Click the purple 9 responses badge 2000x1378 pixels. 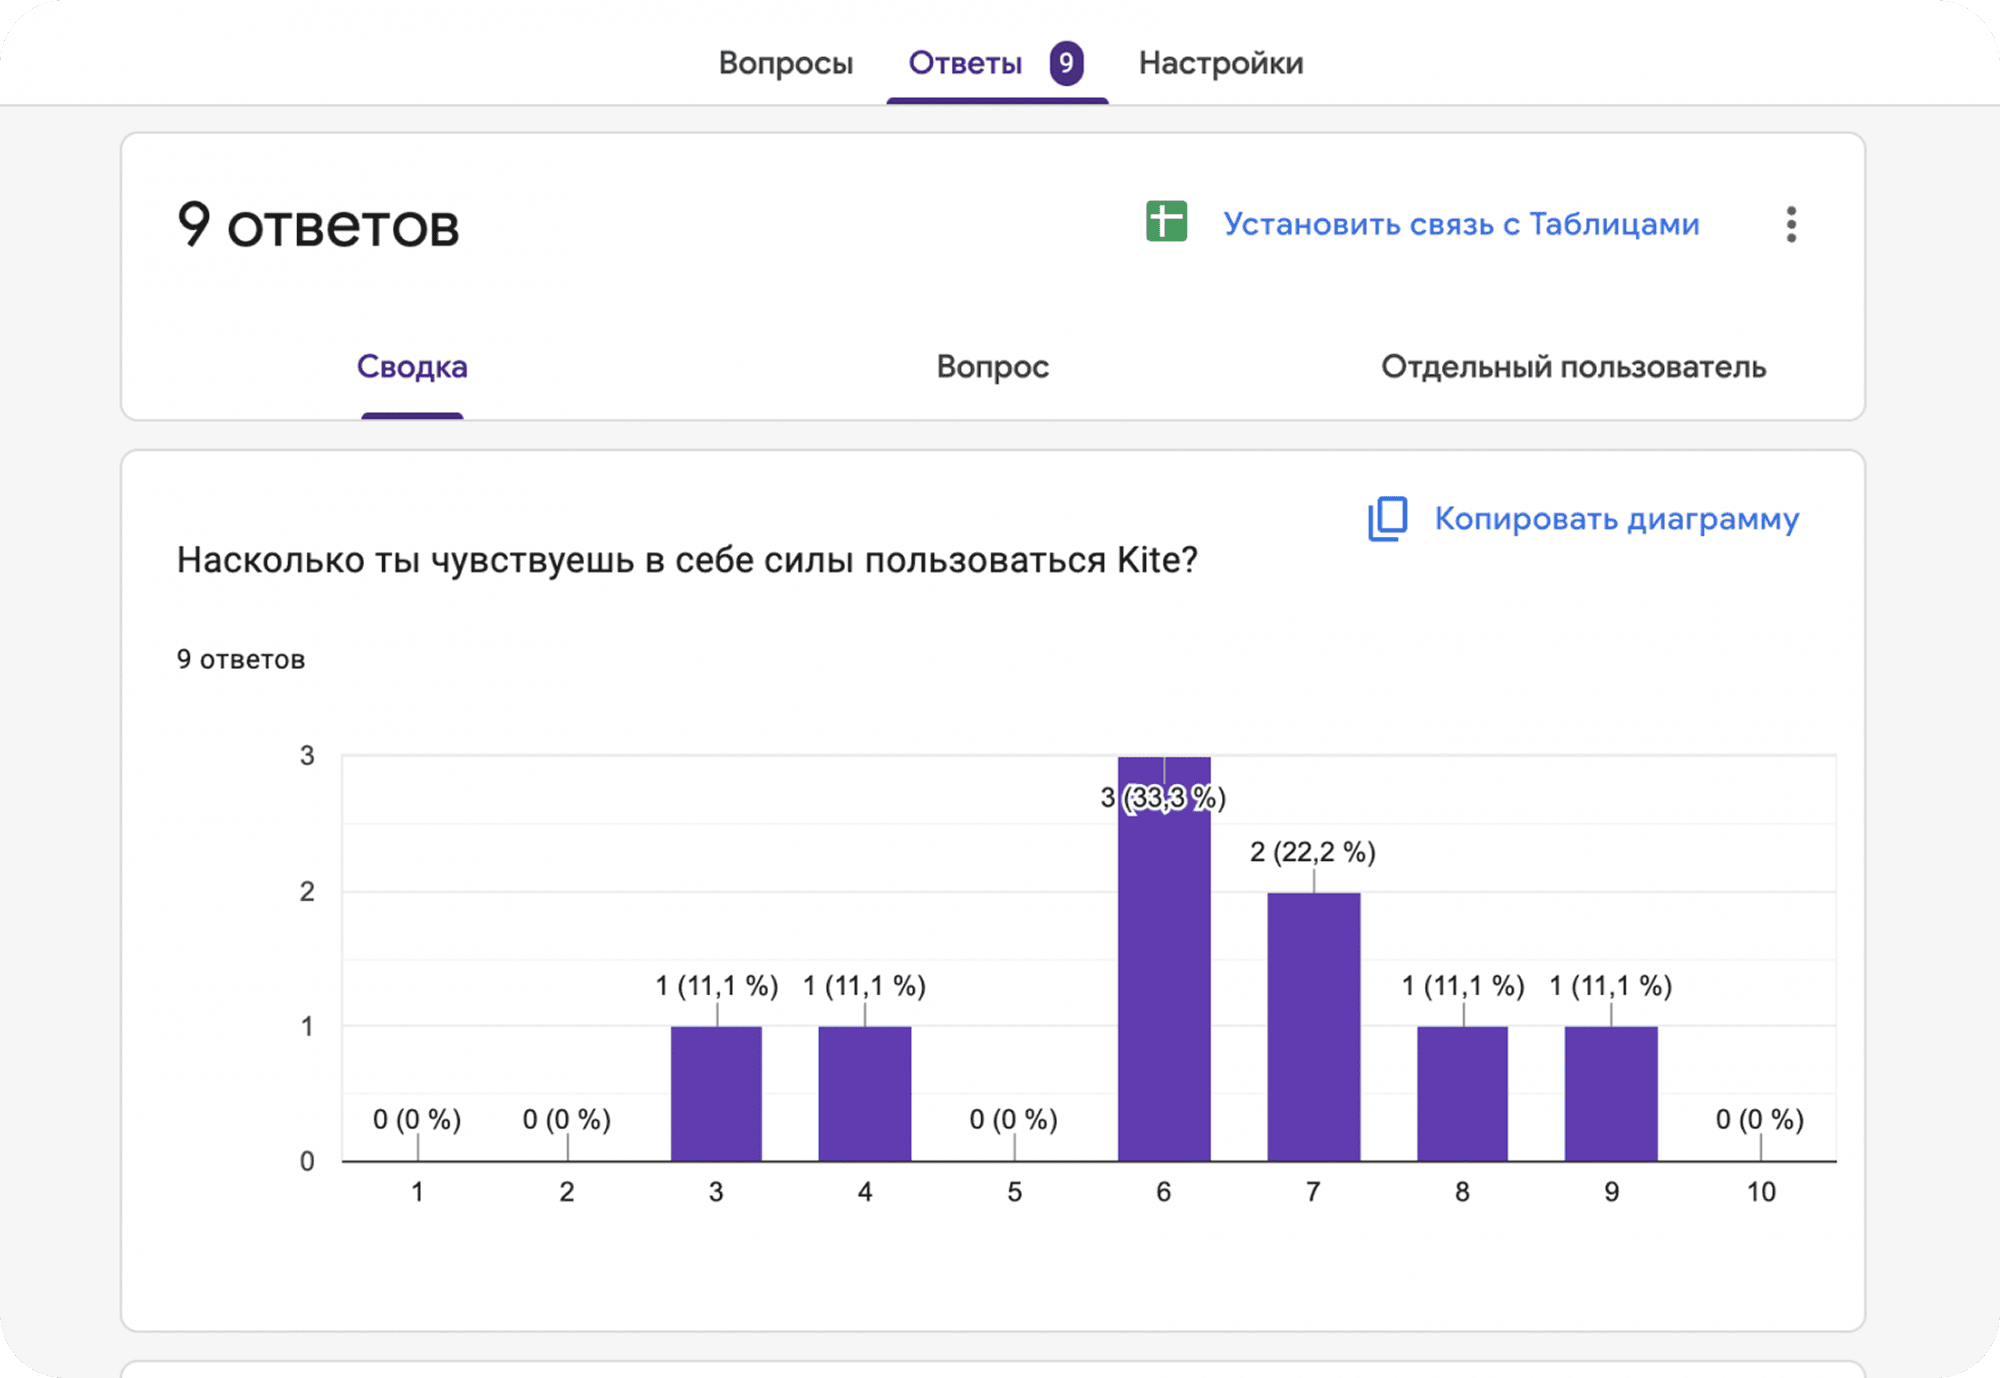1066,63
